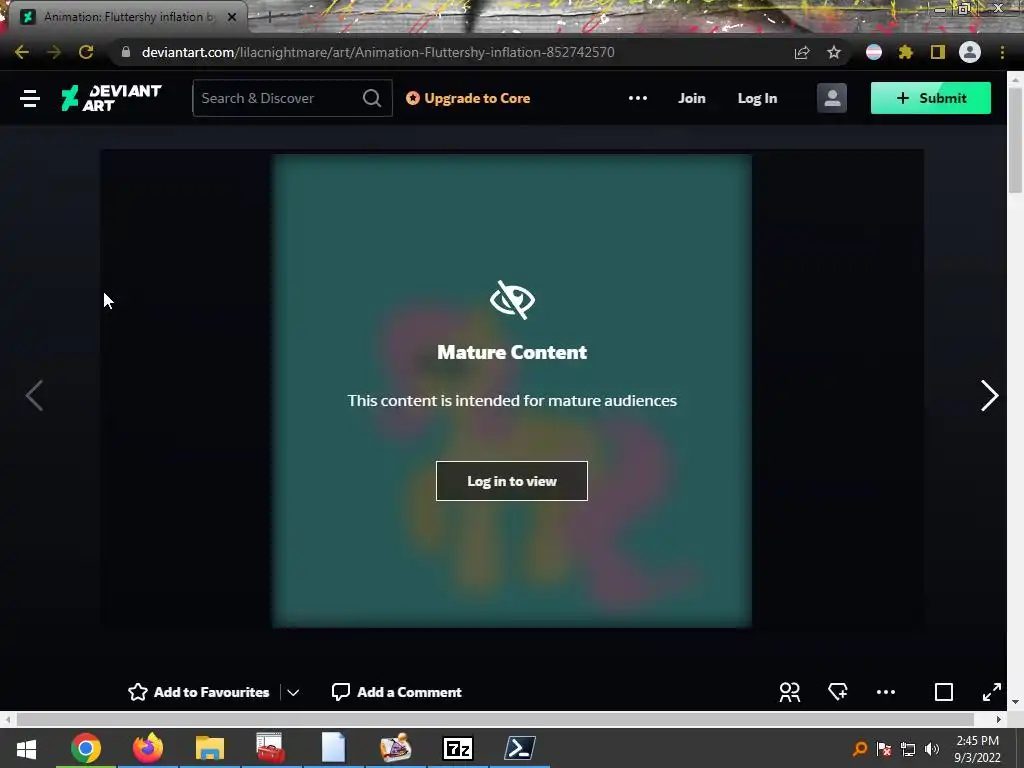Click Log in to view button
This screenshot has width=1024, height=768.
click(x=512, y=481)
